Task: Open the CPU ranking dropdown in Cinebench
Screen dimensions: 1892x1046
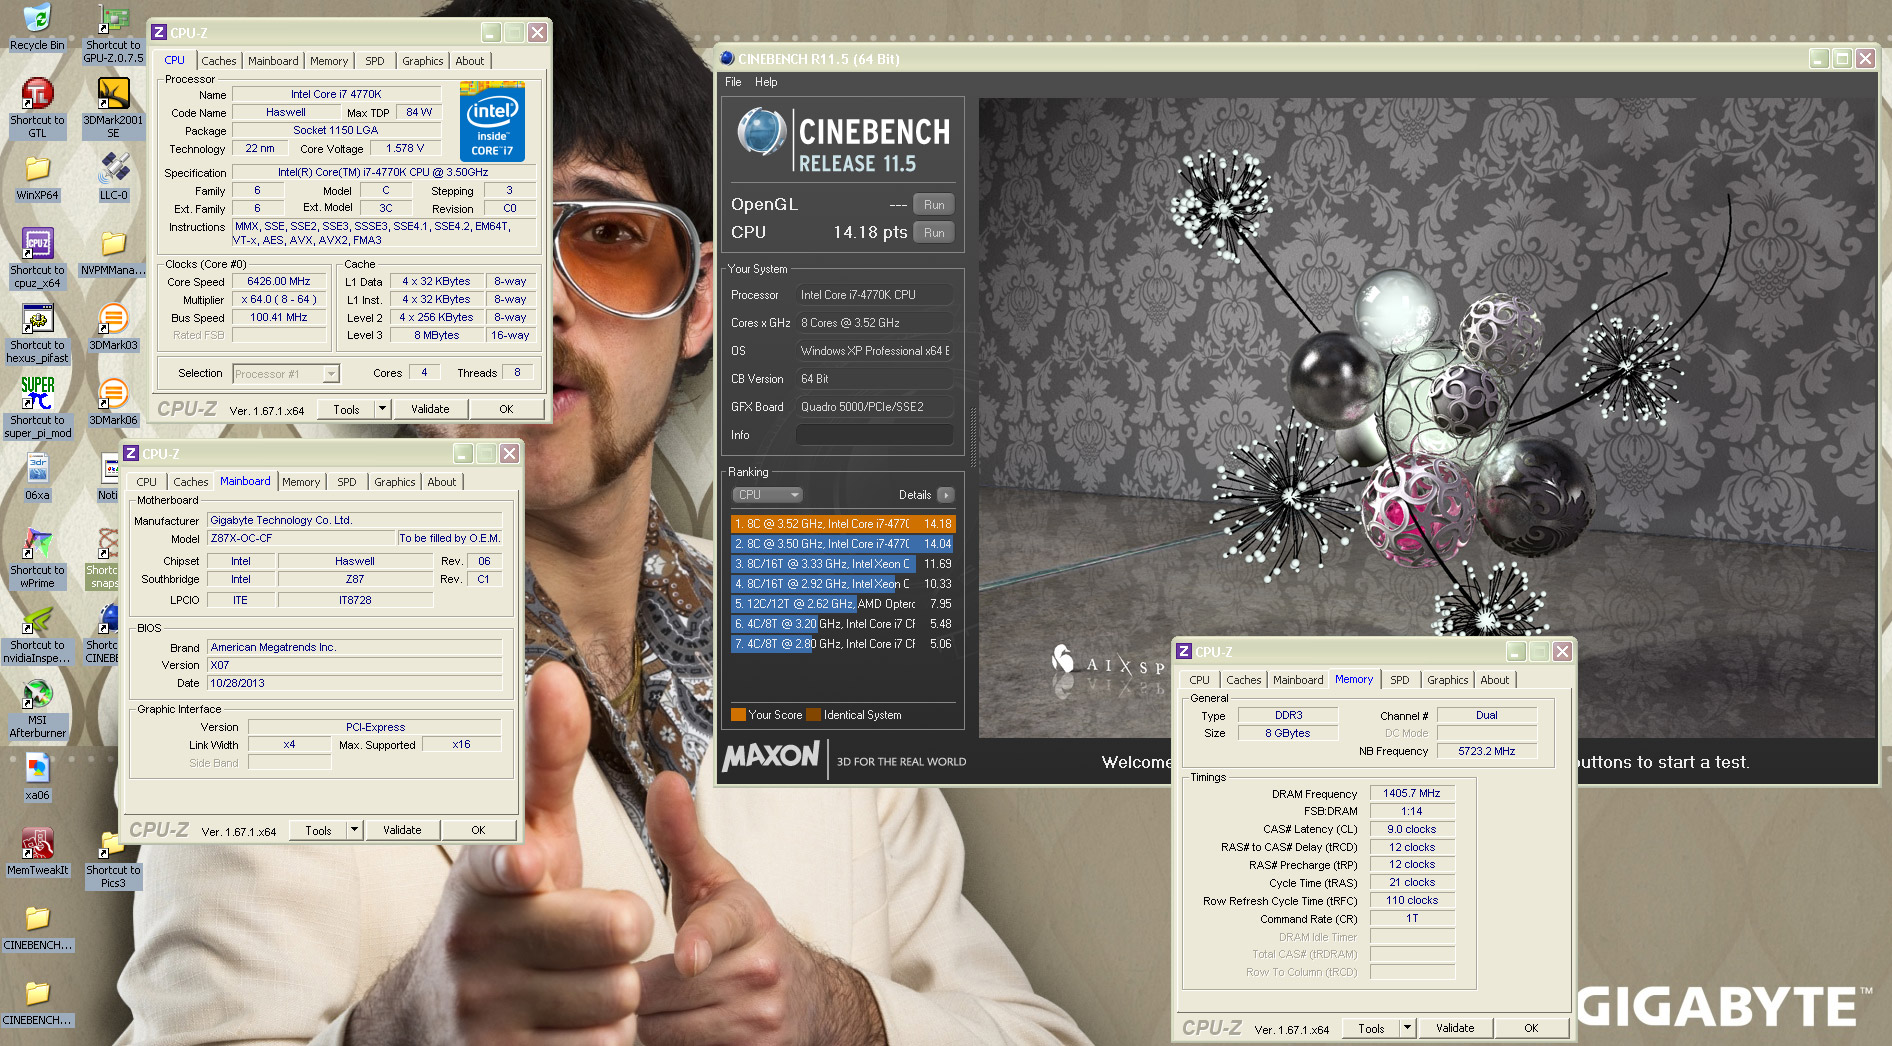Action: 768,495
